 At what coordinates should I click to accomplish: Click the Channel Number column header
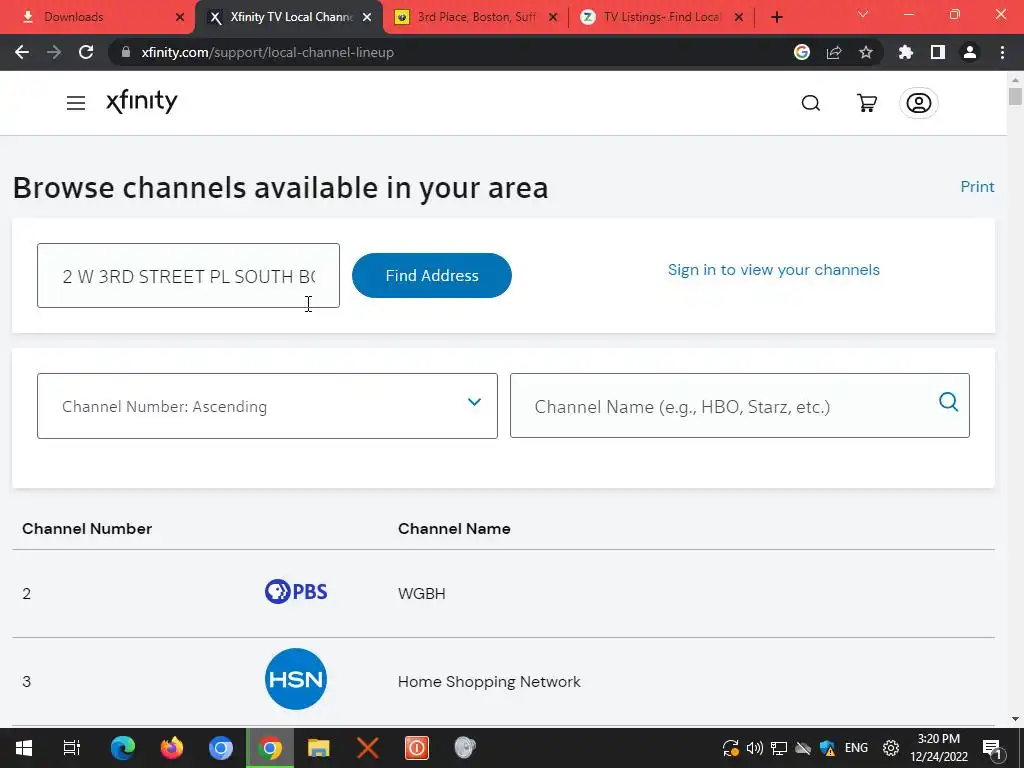[87, 528]
